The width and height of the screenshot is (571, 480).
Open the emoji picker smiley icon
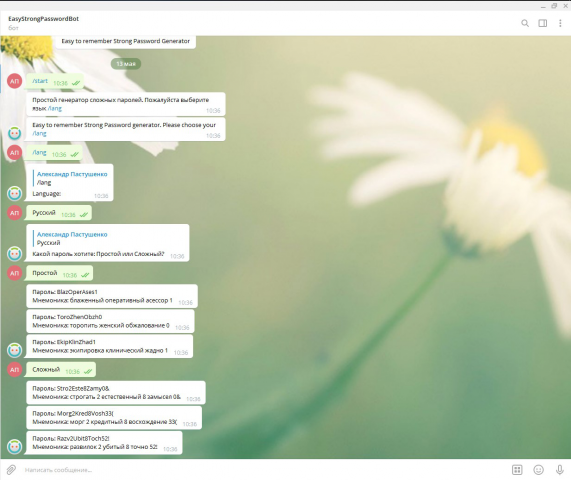point(539,470)
